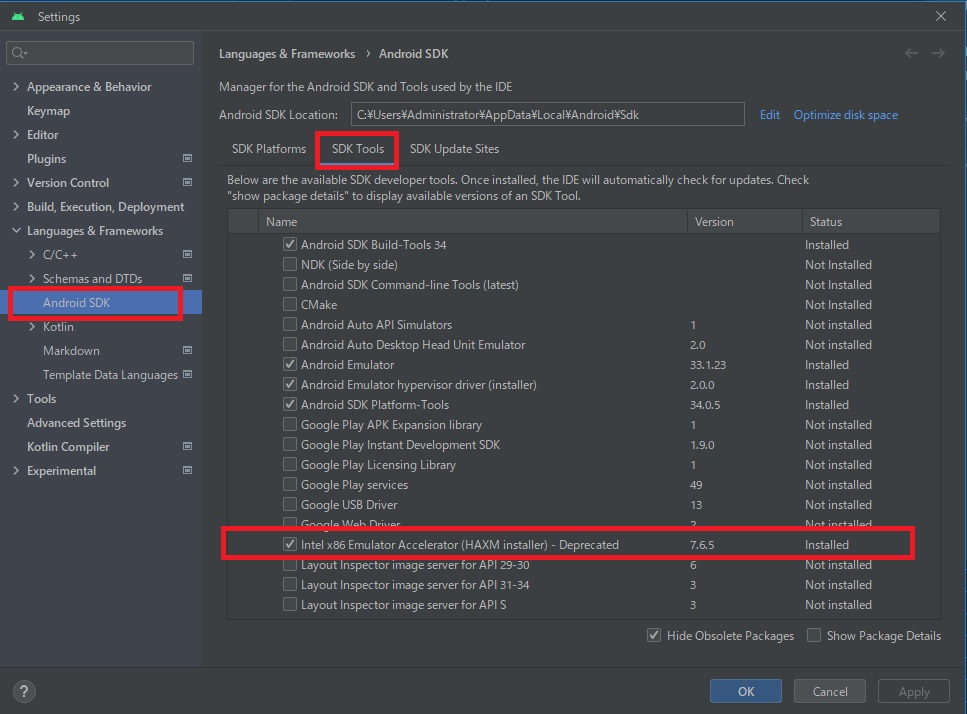Click the project-level icon beside Kotlin Compiler

(x=187, y=447)
